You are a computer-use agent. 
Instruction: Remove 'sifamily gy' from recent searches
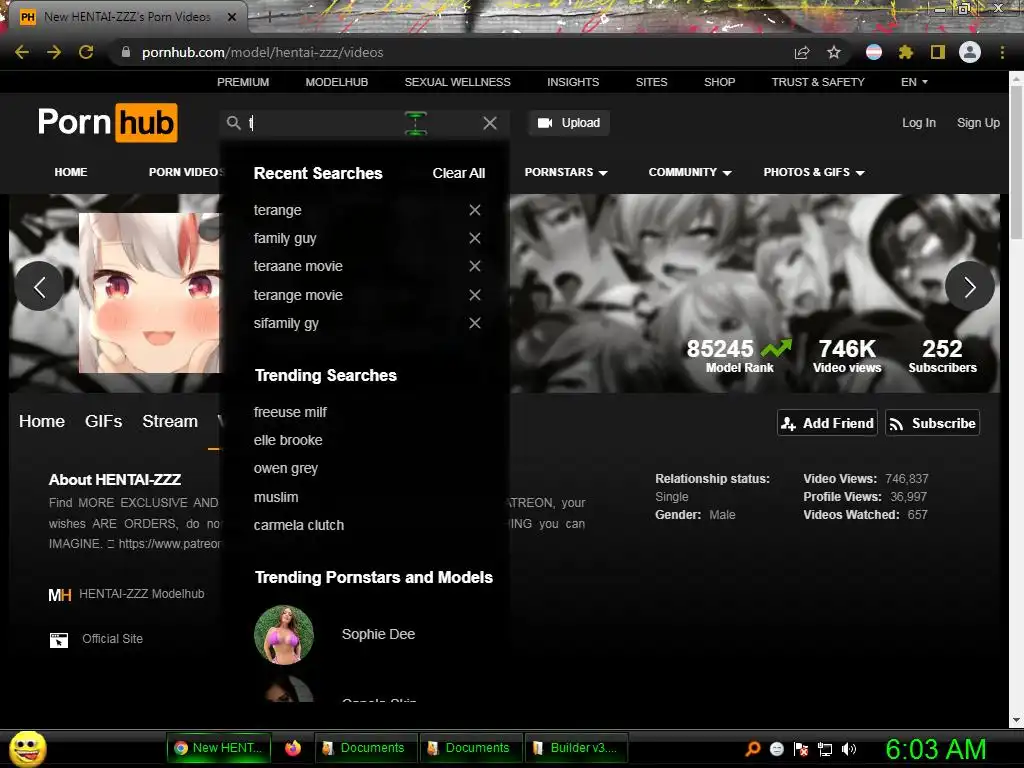coord(475,323)
